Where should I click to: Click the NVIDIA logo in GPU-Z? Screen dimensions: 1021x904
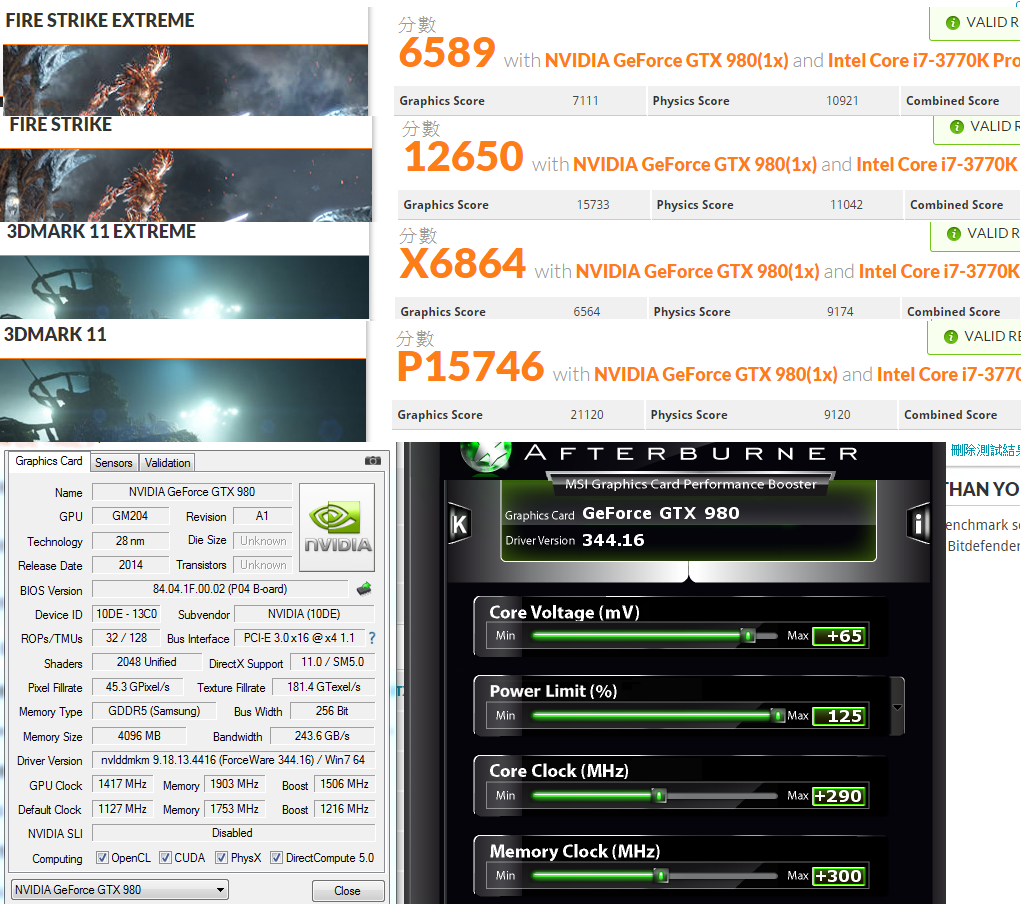pos(337,527)
